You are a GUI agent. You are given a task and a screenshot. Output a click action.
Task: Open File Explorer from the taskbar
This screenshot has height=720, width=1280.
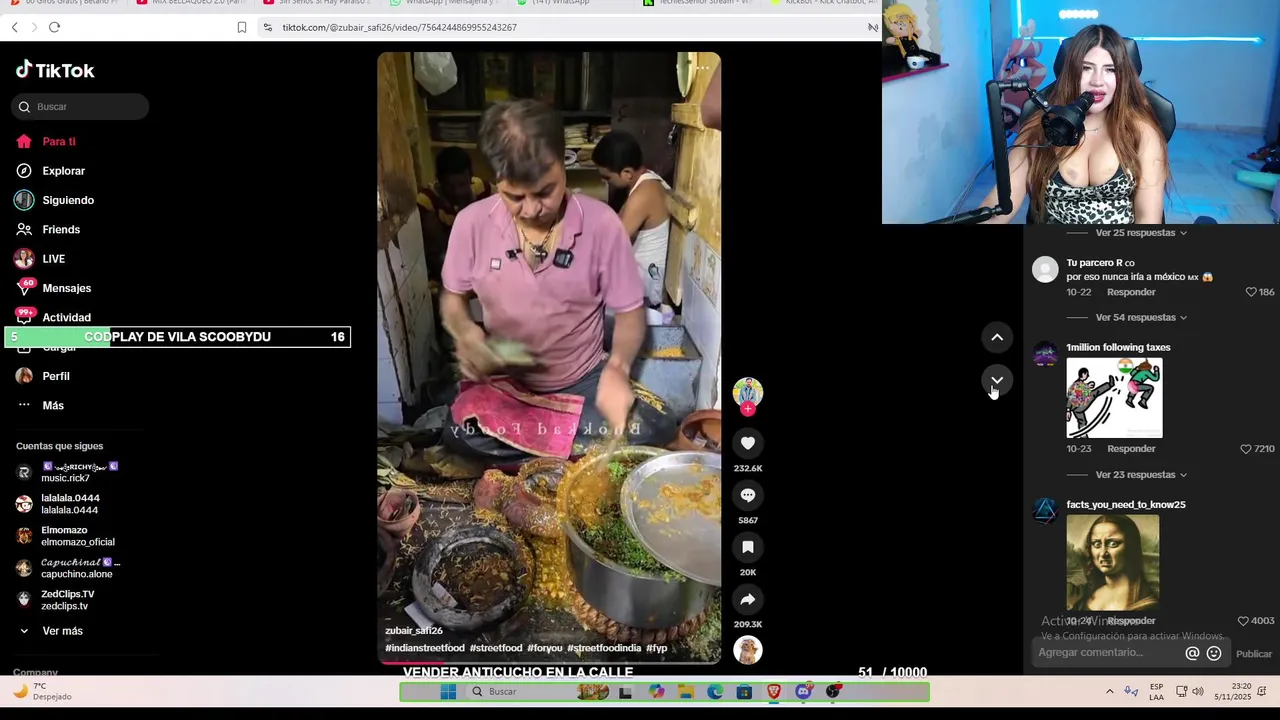pos(686,692)
